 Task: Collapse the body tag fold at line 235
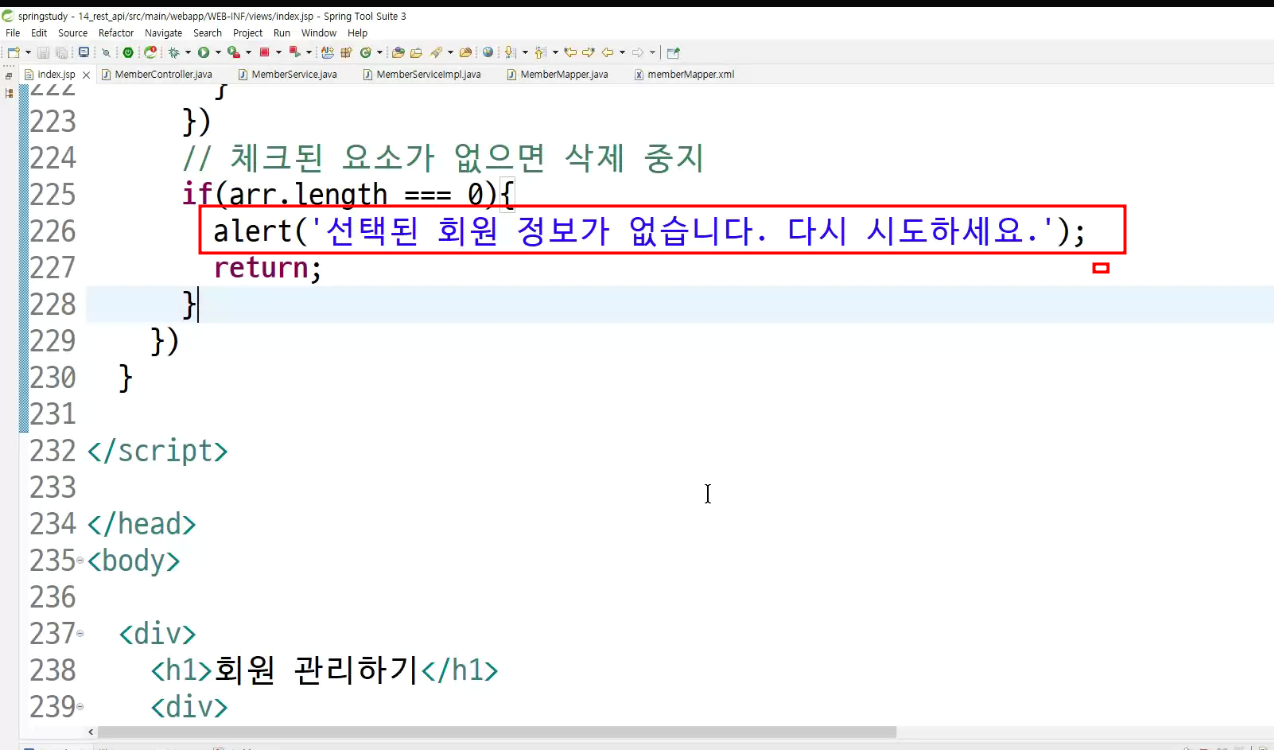[x=80, y=561]
